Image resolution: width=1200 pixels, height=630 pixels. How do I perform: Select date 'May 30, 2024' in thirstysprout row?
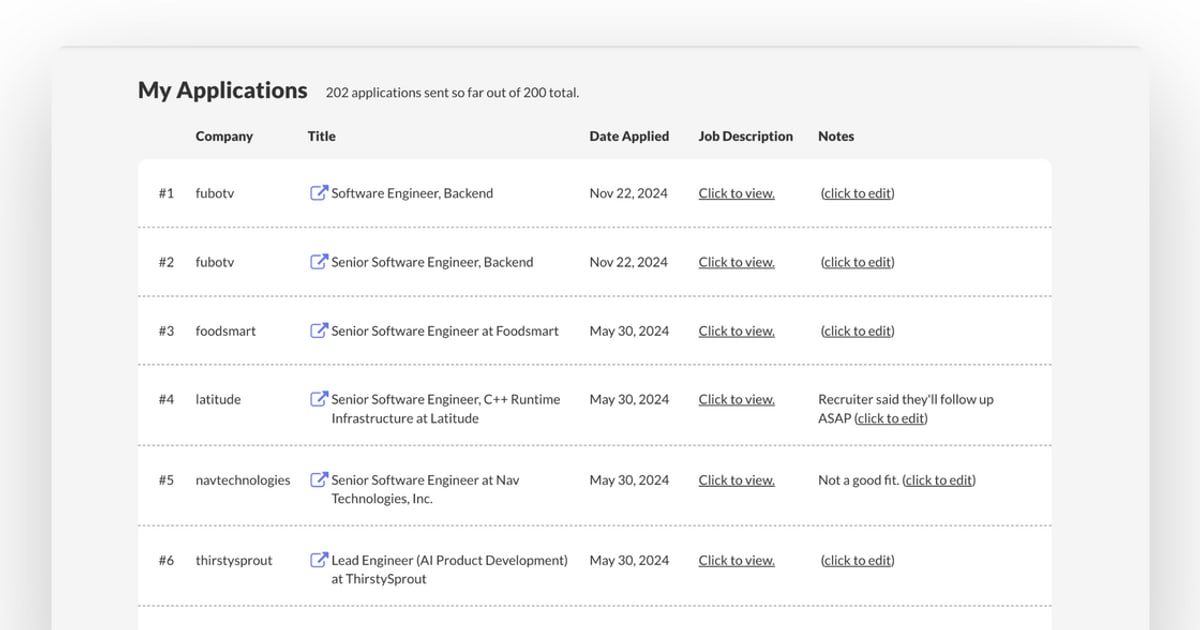click(629, 560)
